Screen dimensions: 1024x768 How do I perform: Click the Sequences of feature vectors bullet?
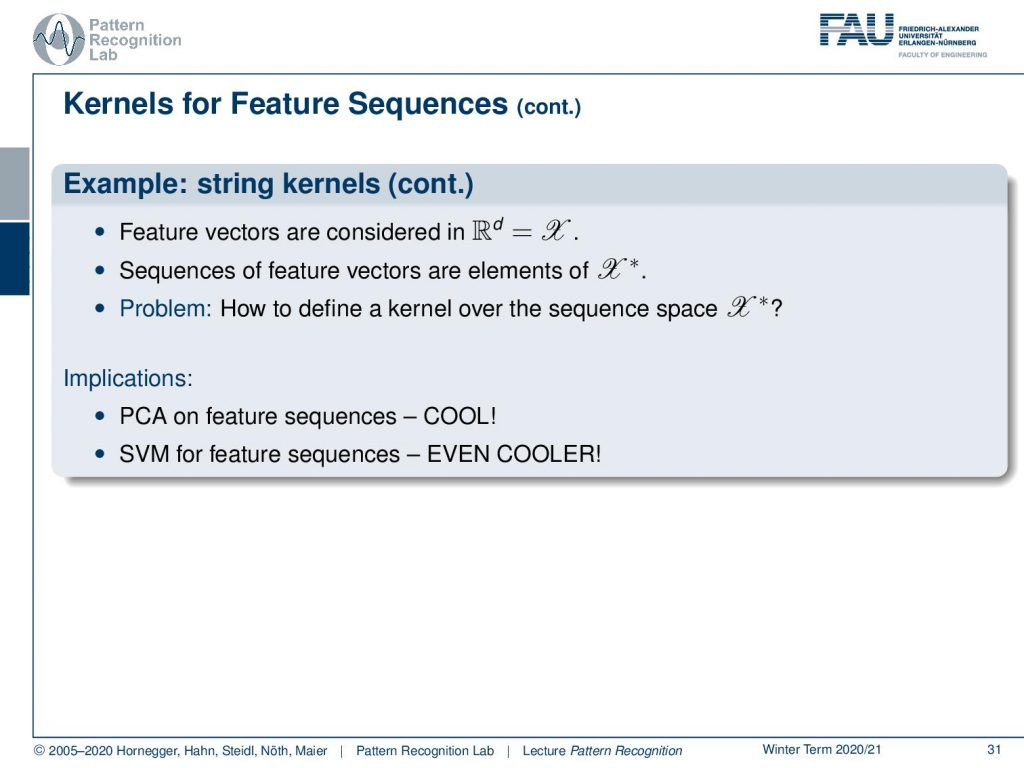pos(383,270)
